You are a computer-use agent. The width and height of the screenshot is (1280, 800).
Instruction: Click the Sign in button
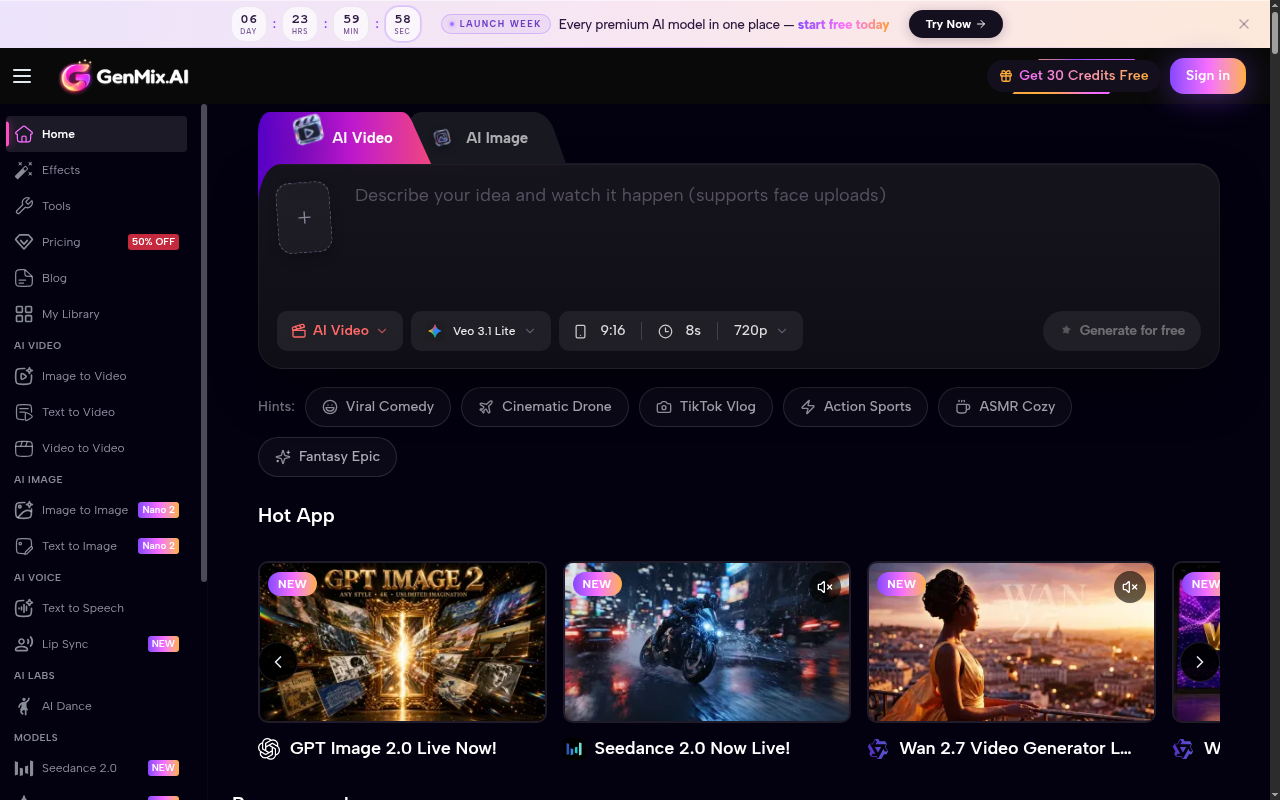[1208, 76]
